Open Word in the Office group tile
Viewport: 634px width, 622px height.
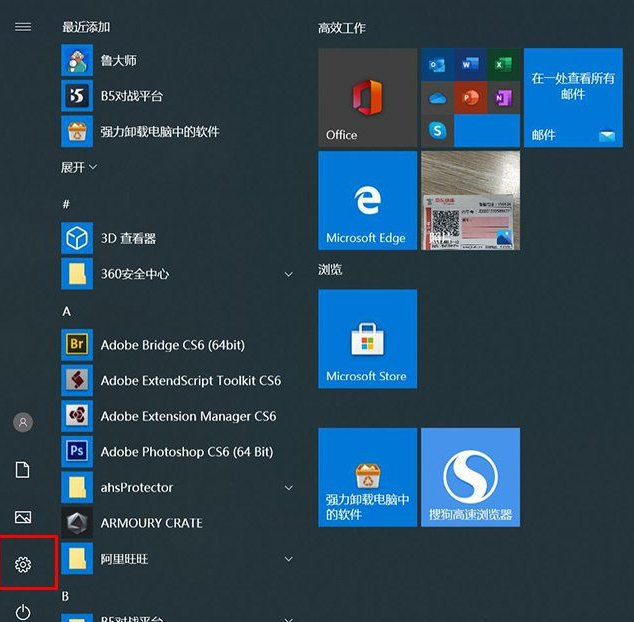tap(470, 65)
